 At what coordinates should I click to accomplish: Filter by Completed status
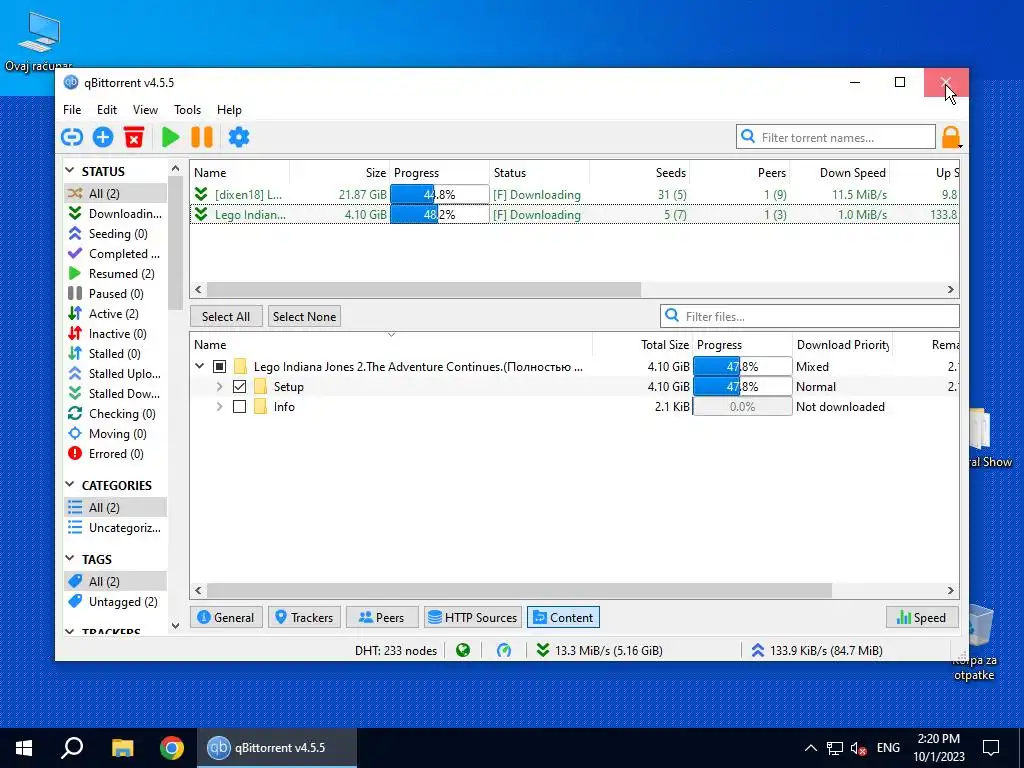[x=115, y=253]
